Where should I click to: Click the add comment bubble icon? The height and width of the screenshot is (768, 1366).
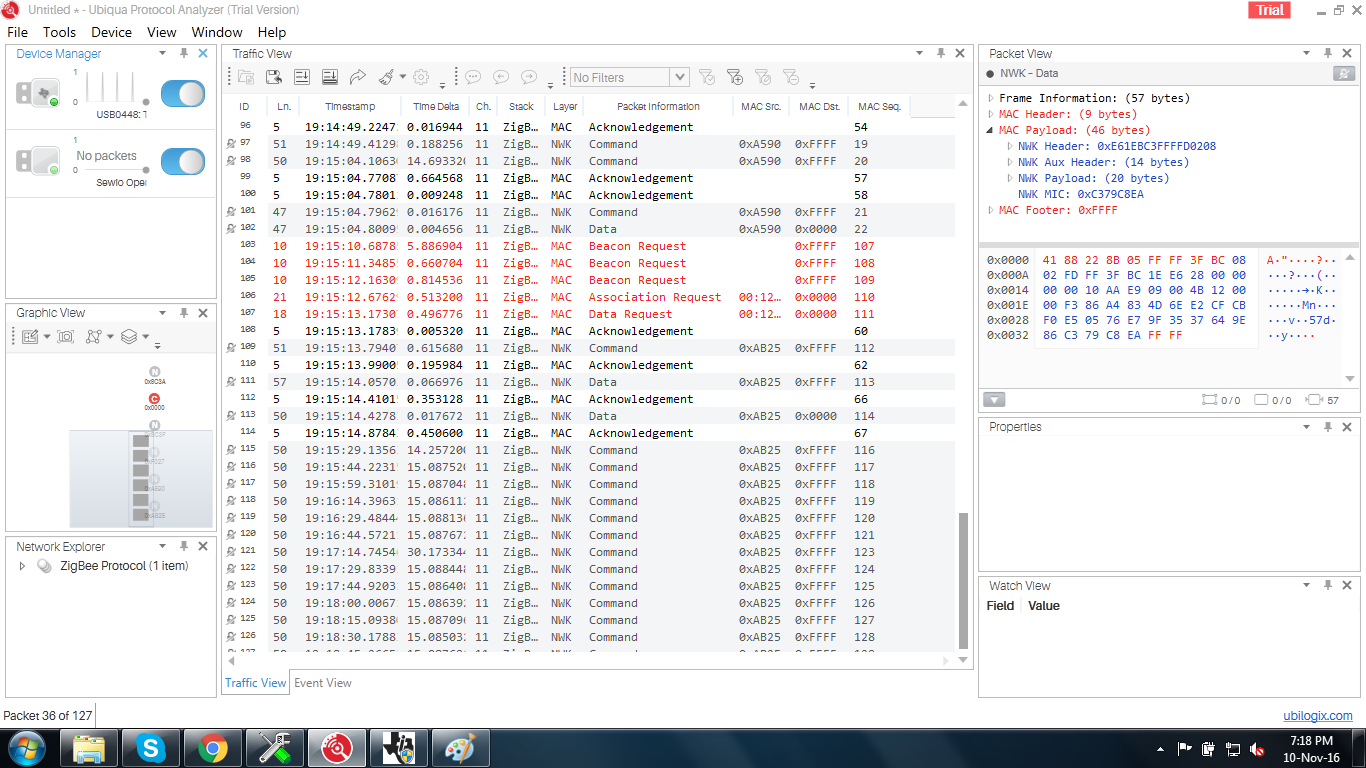tap(473, 77)
